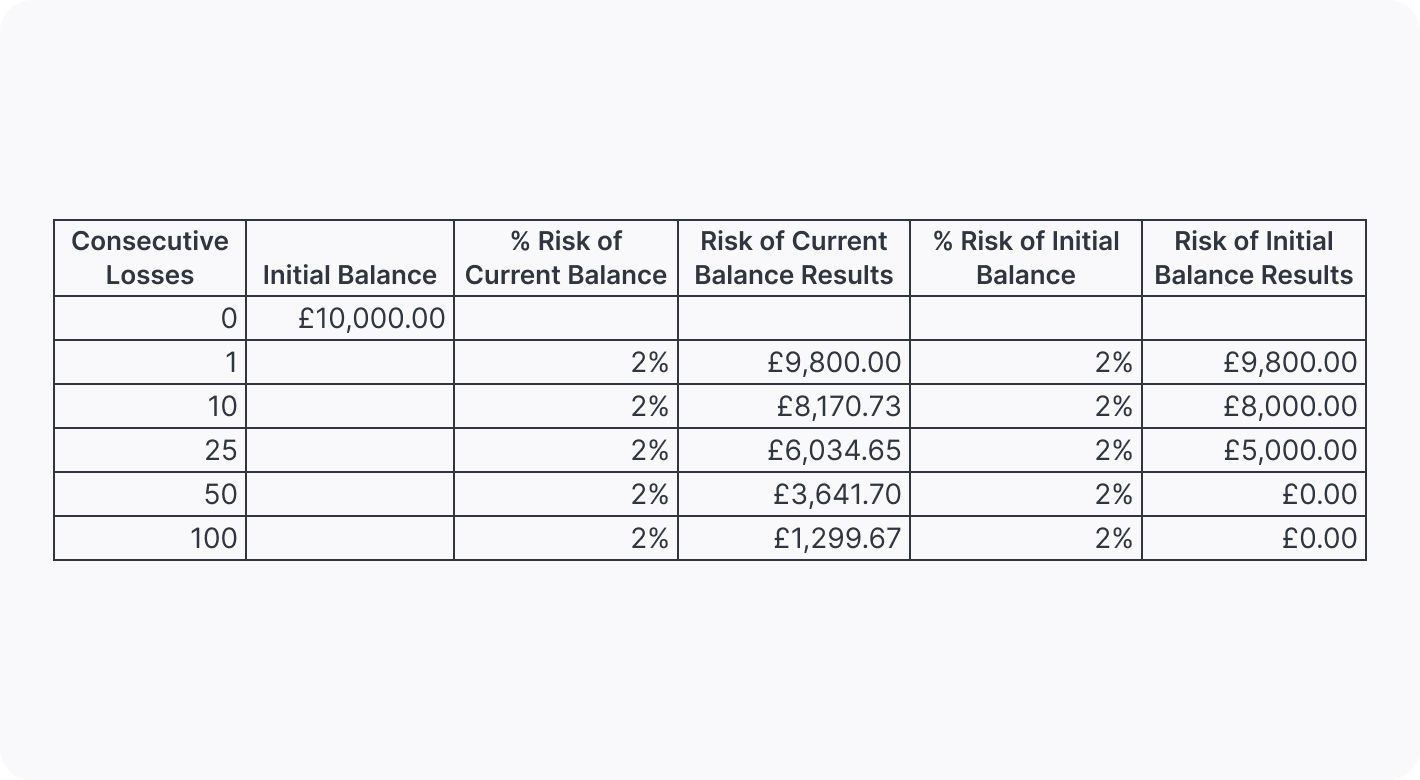Click the Consecutive Losses column header
Viewport: 1420px width, 780px height.
point(150,258)
